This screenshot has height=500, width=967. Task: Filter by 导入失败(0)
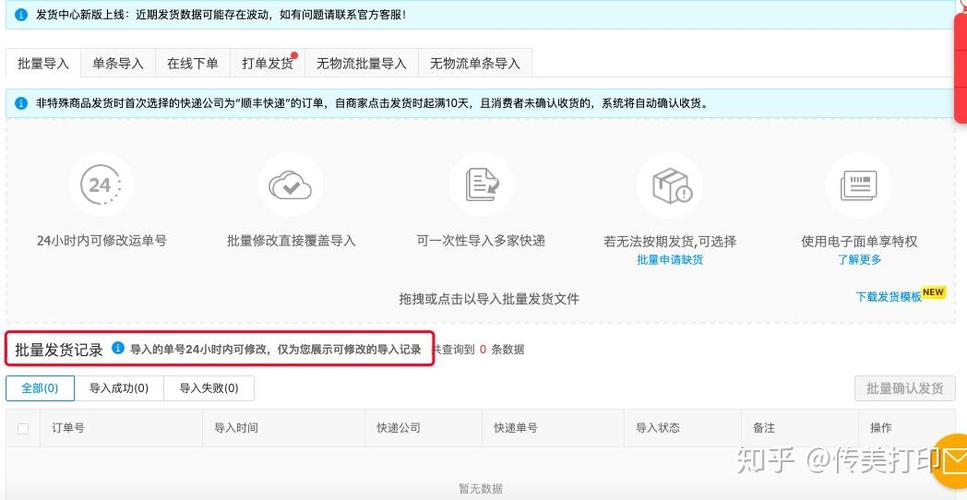(x=209, y=388)
